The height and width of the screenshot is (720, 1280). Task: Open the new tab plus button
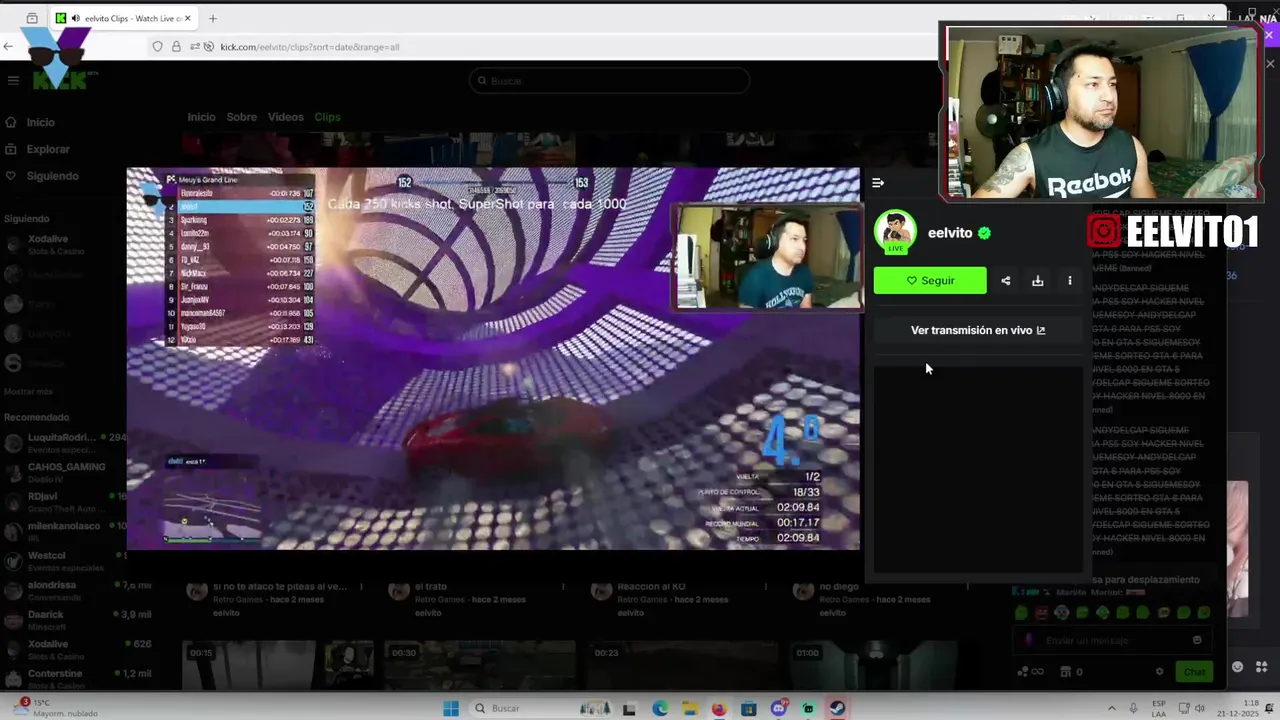[213, 18]
